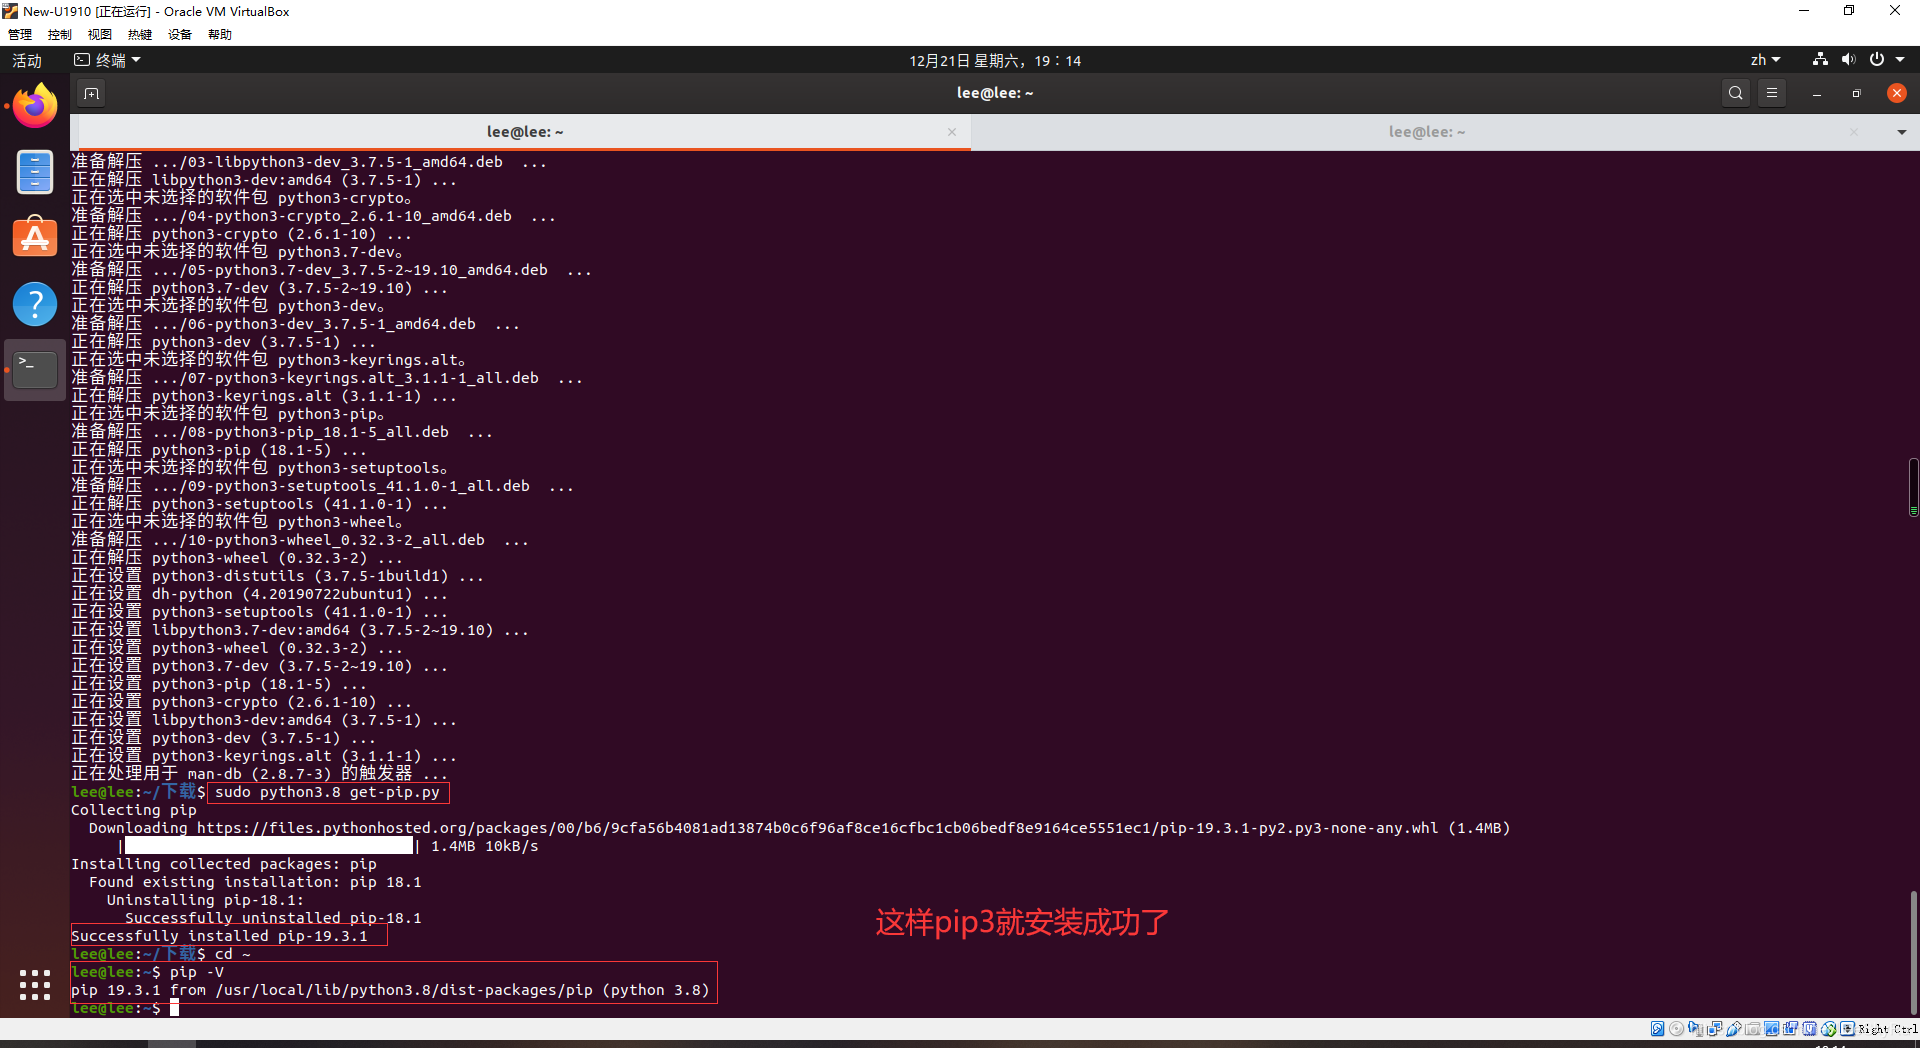Click the shared folders status icon

(1752, 1028)
